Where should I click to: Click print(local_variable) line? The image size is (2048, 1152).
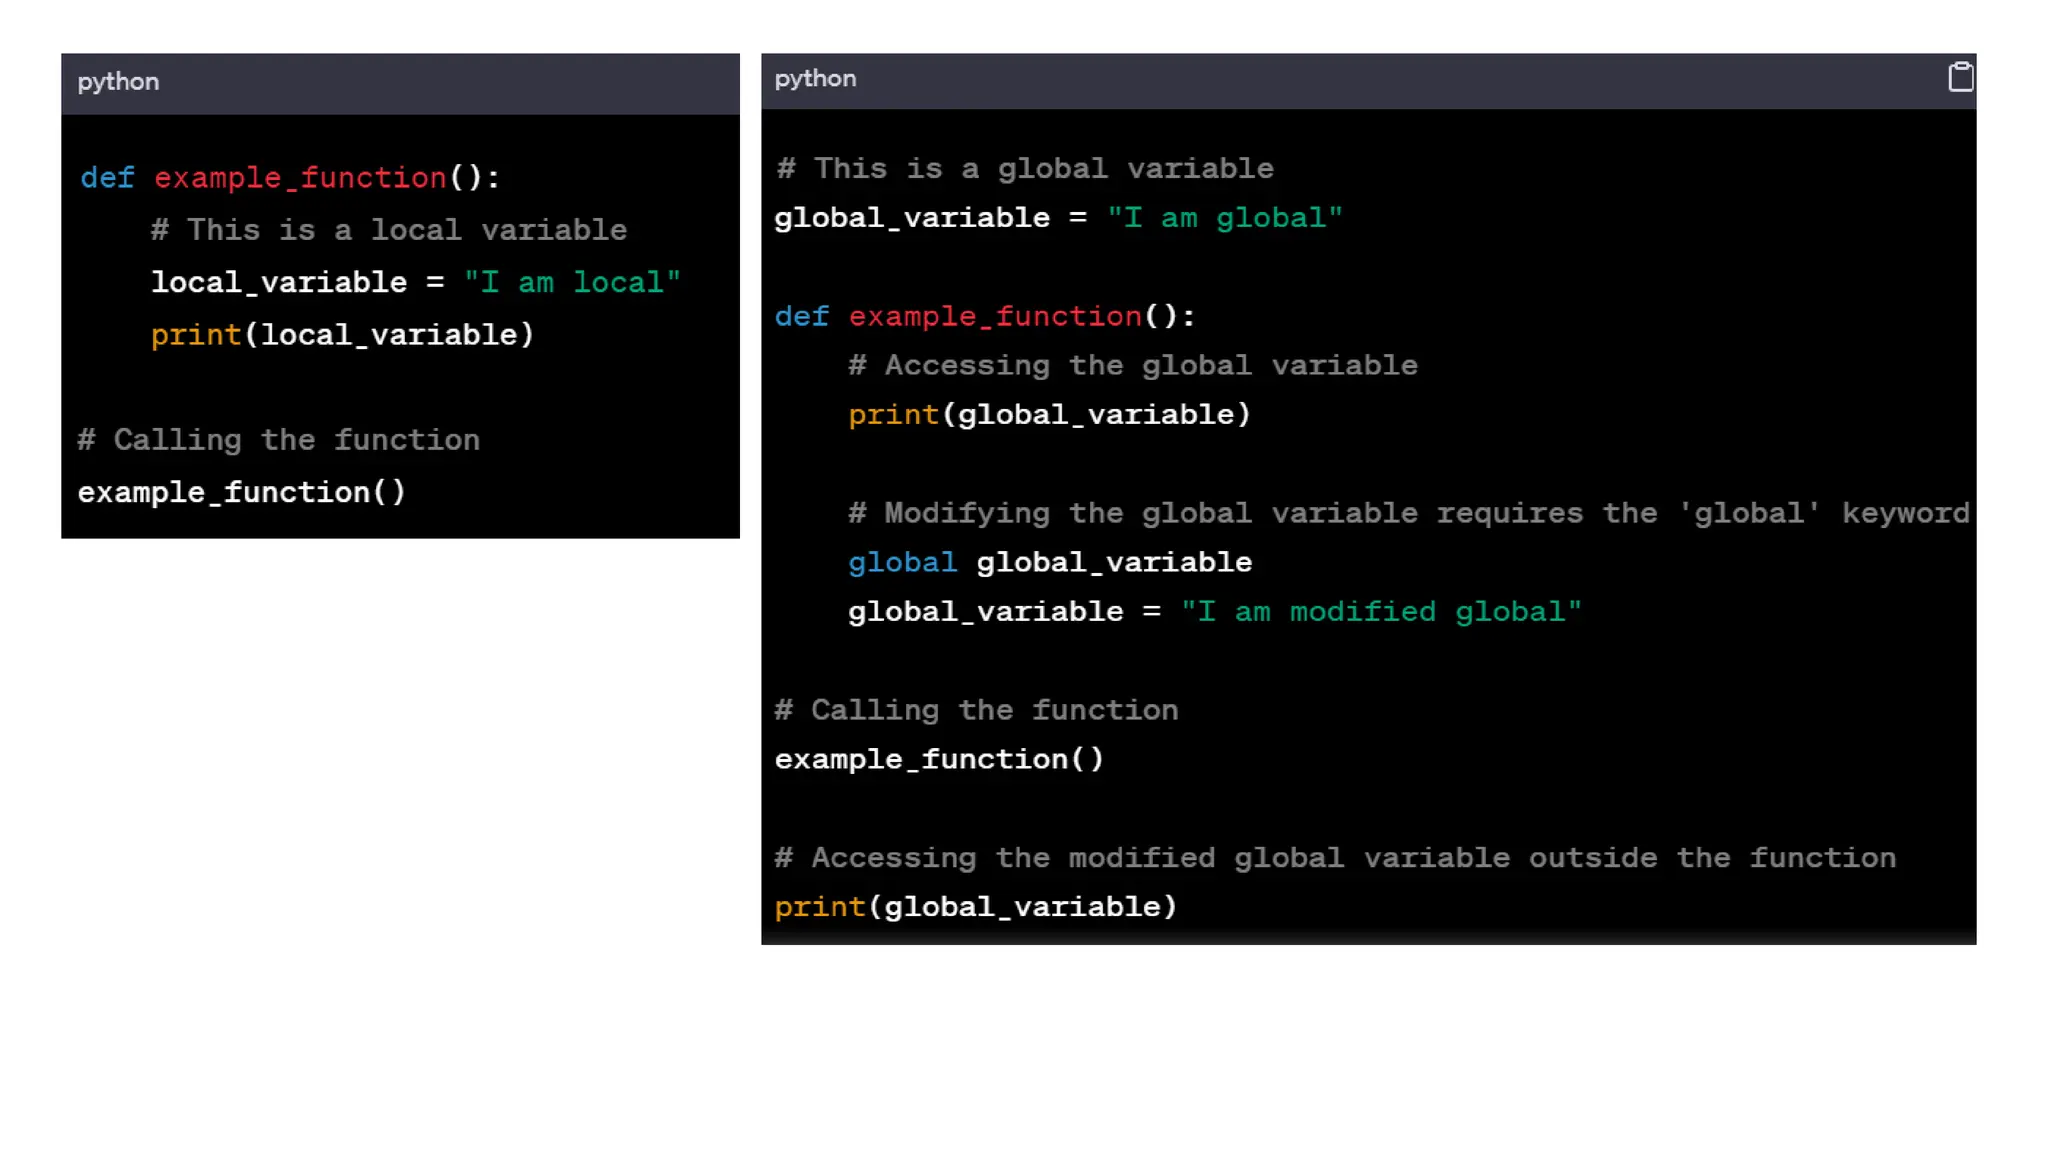[342, 335]
